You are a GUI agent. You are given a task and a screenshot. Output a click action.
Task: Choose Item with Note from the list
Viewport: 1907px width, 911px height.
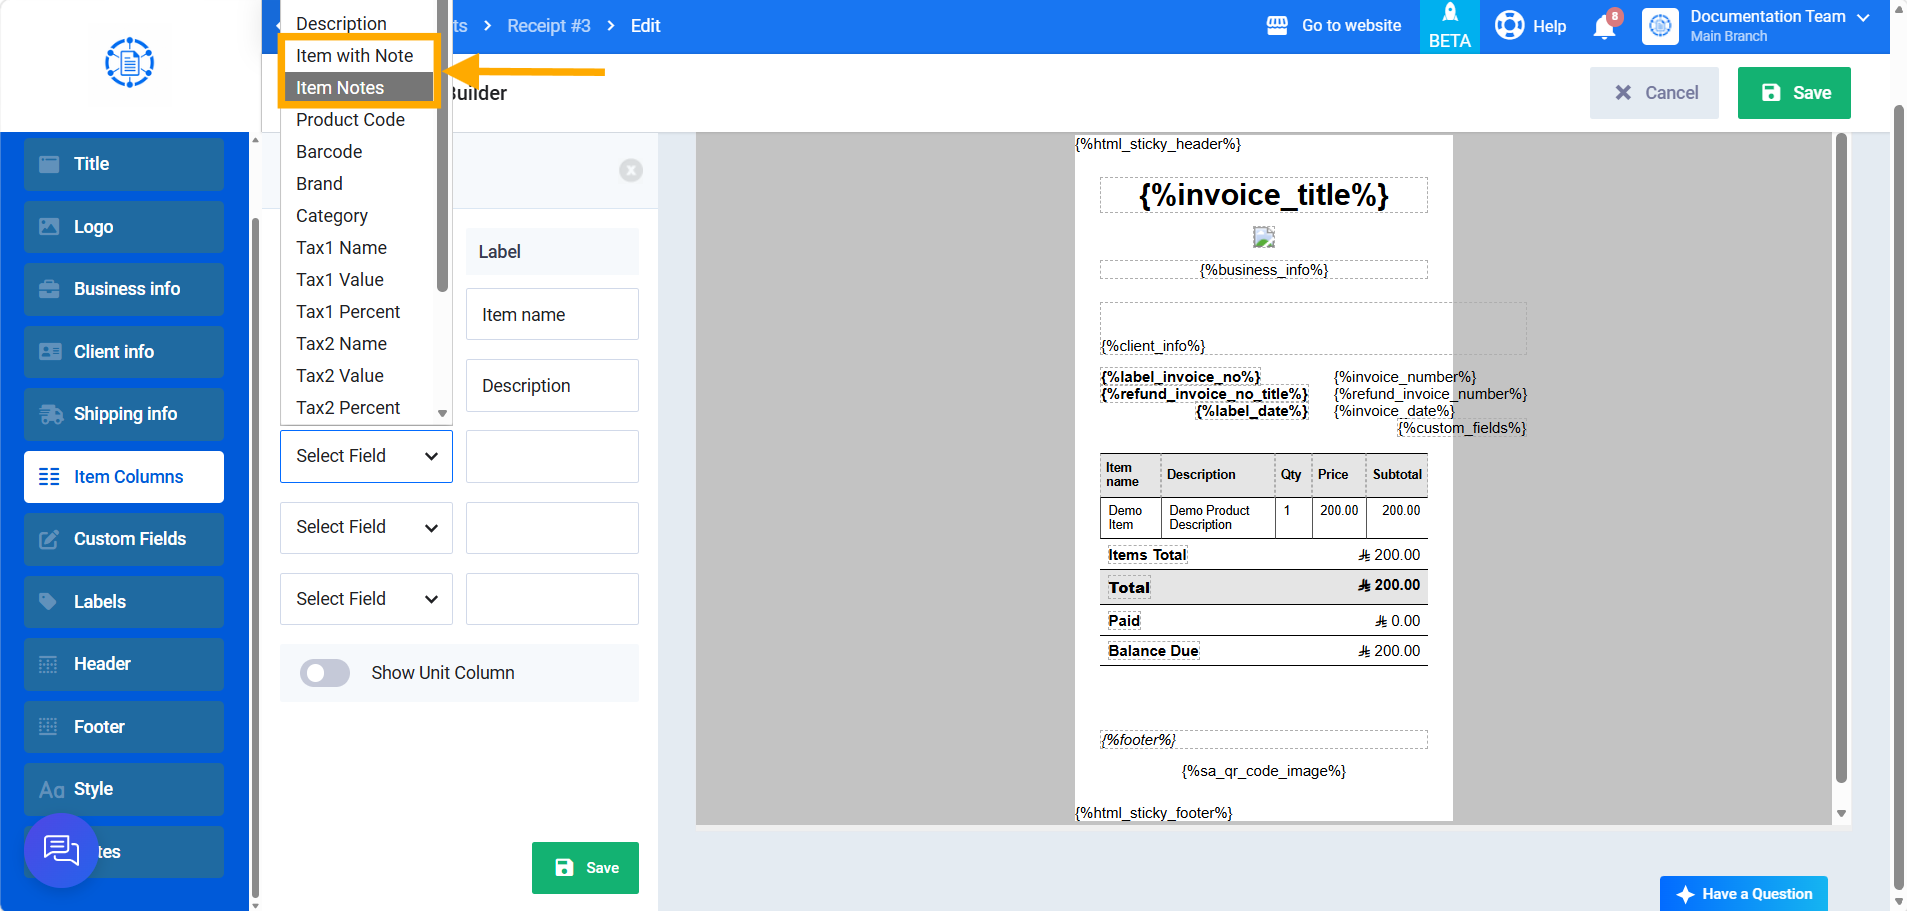point(358,56)
